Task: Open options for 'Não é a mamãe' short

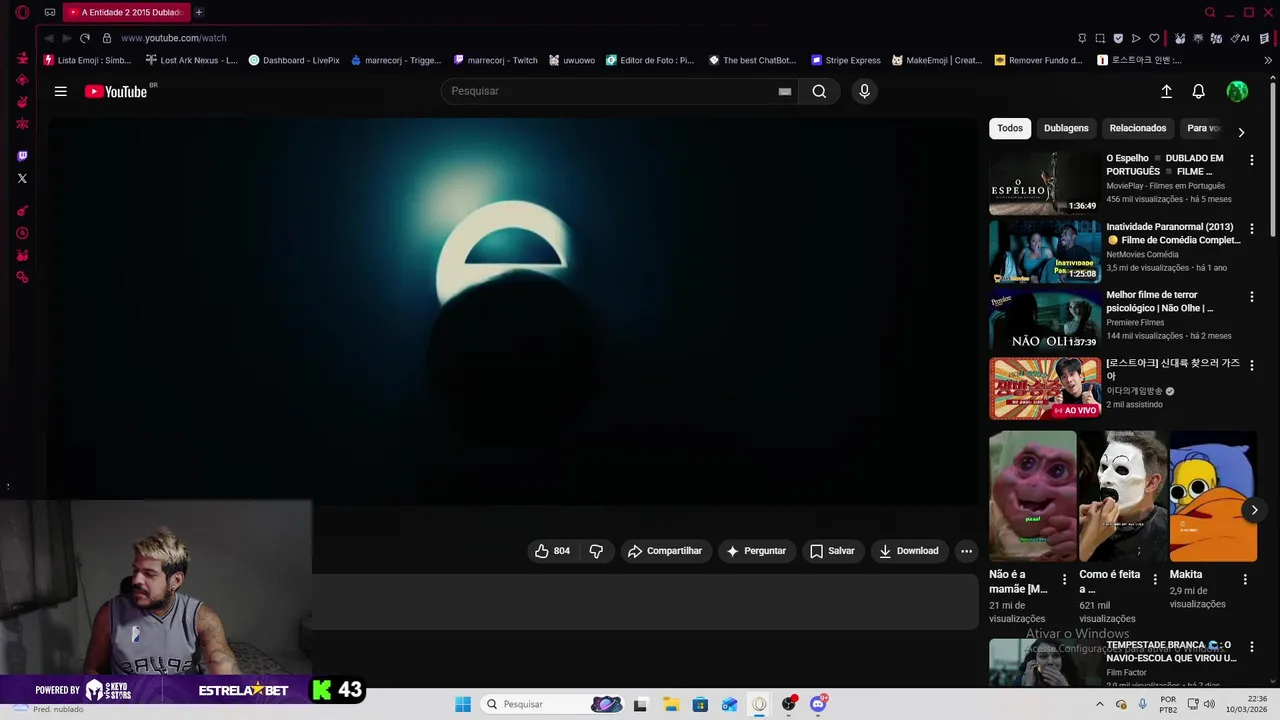Action: coord(1064,579)
